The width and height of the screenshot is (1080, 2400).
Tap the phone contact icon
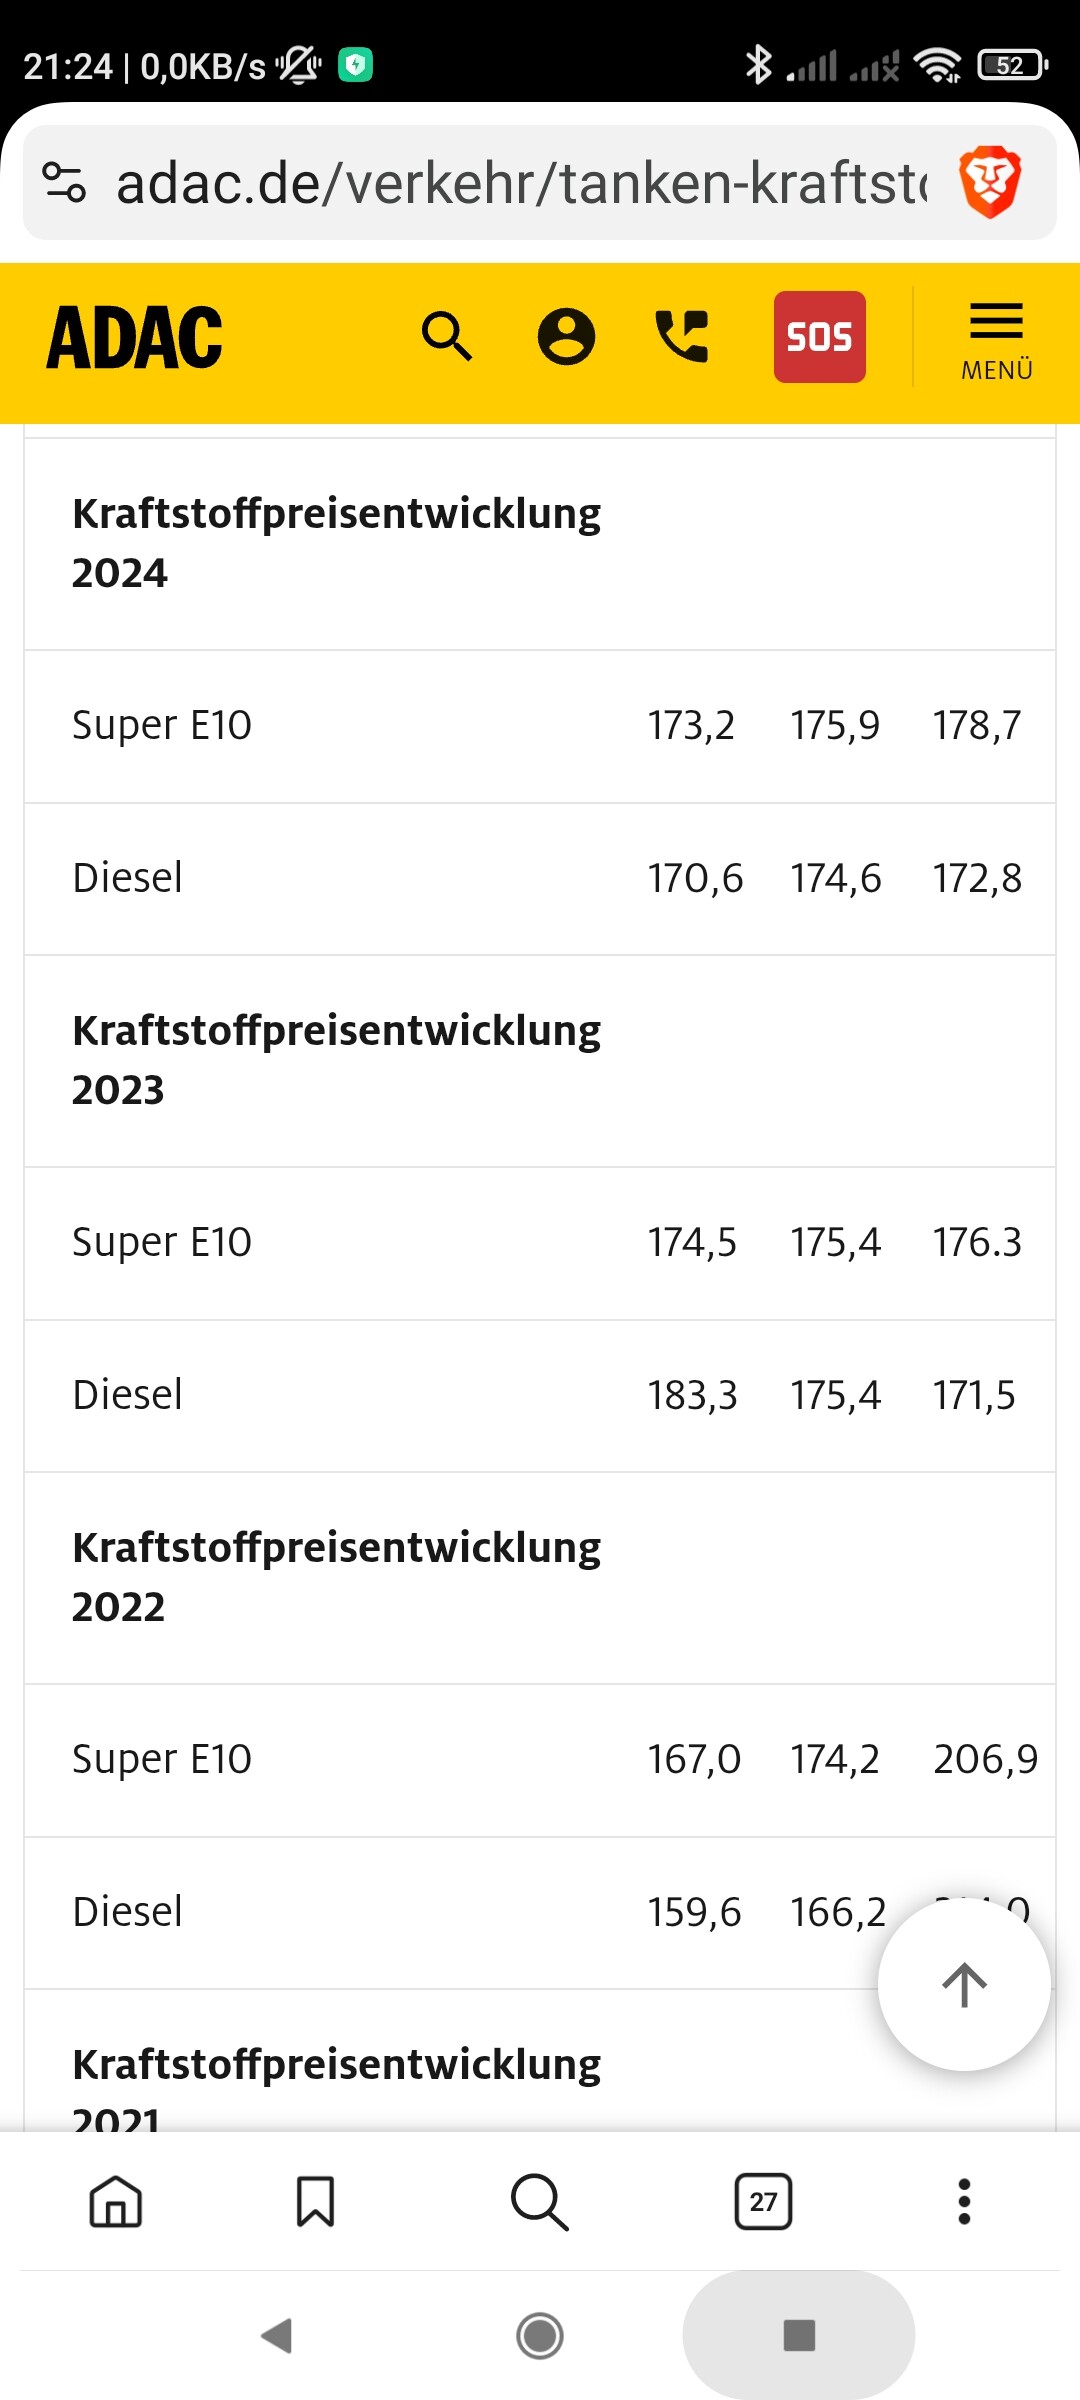682,336
